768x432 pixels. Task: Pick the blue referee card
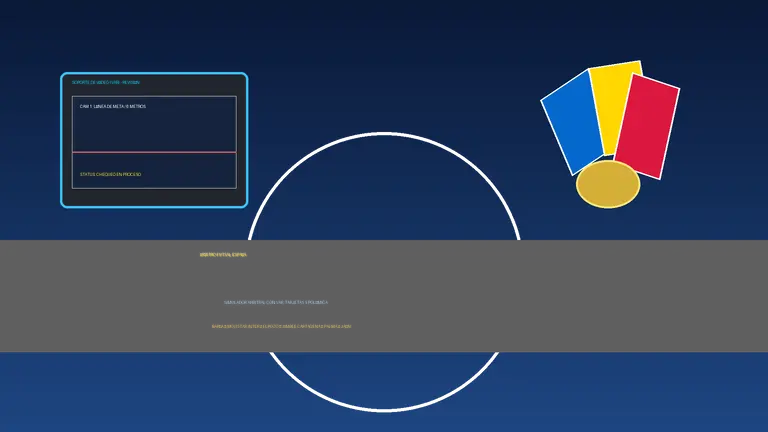point(571,122)
